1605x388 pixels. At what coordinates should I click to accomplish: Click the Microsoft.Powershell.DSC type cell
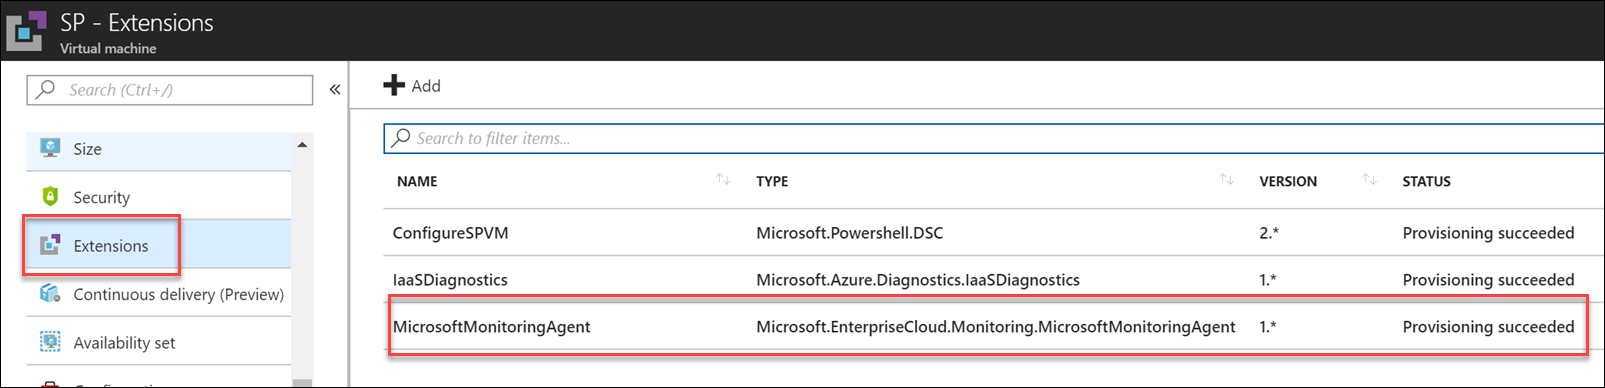click(849, 233)
